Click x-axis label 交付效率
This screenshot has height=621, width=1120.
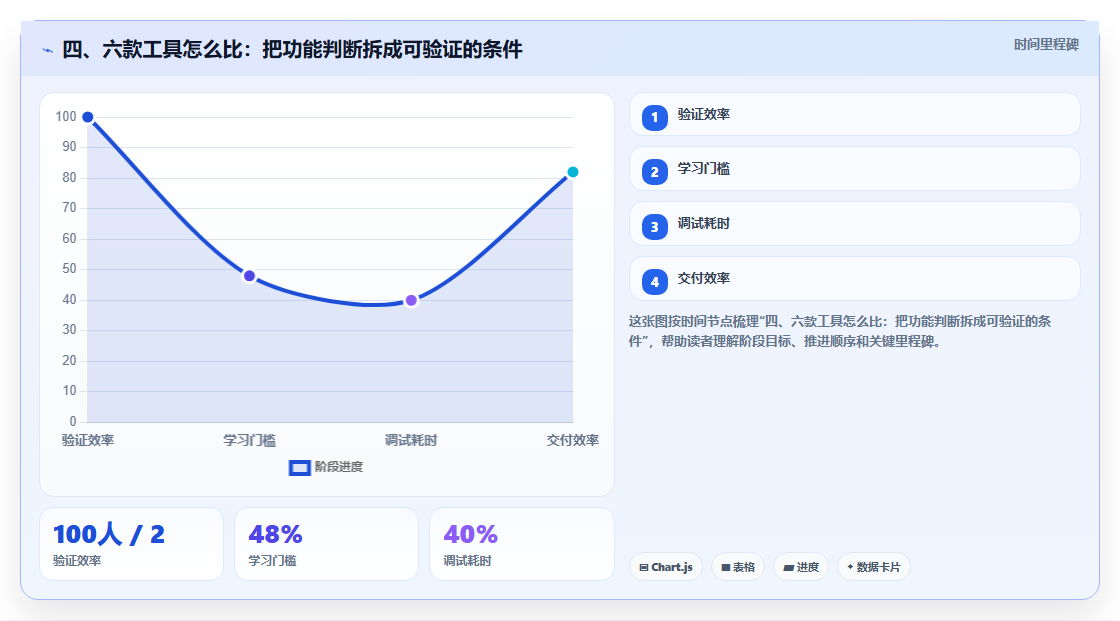click(573, 440)
